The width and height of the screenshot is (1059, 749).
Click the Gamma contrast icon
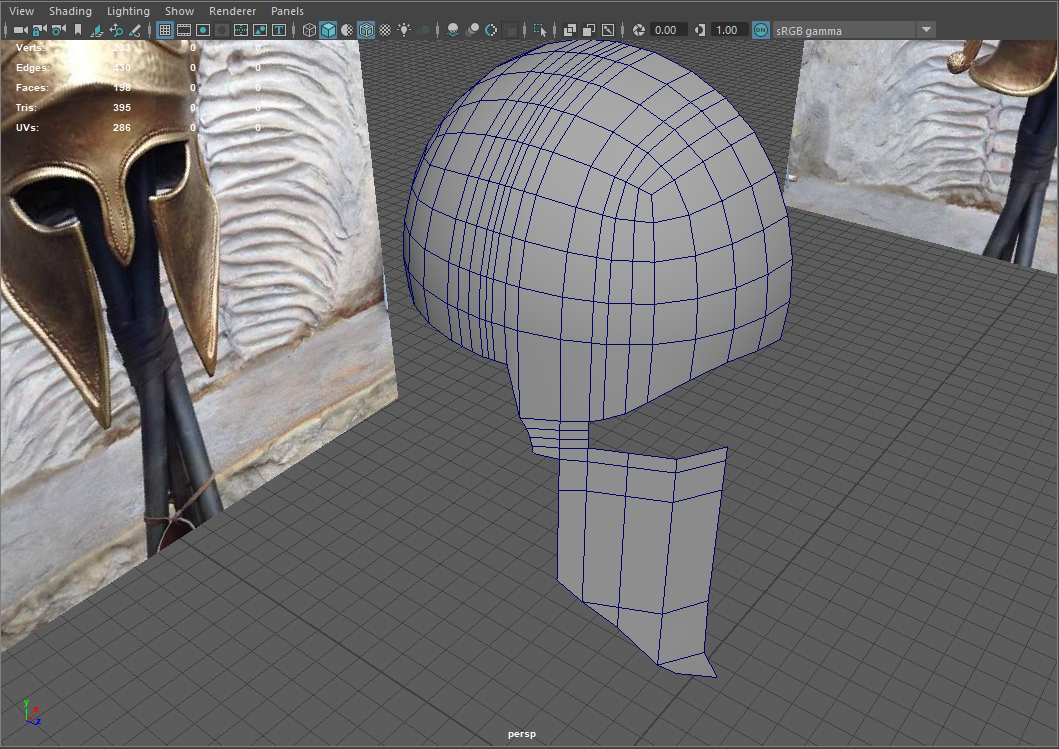(700, 30)
